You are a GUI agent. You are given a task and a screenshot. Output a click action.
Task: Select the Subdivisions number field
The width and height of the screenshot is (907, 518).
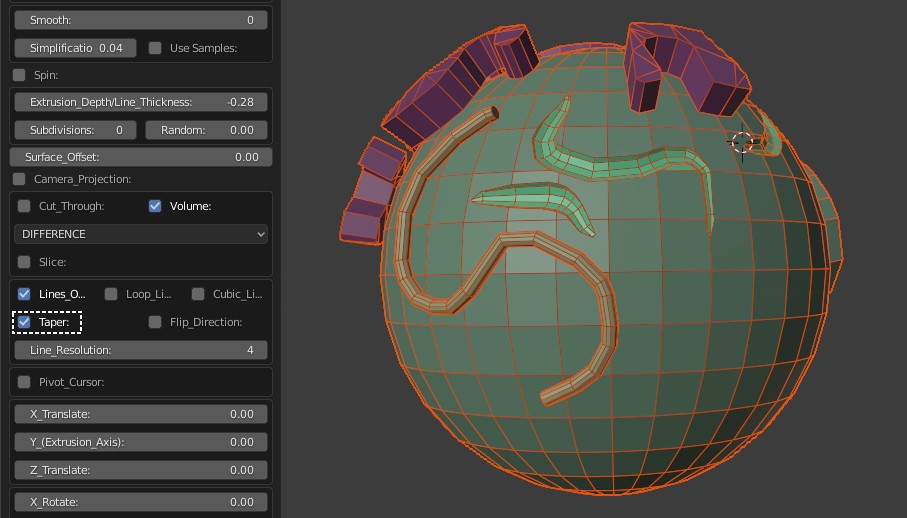tap(76, 130)
